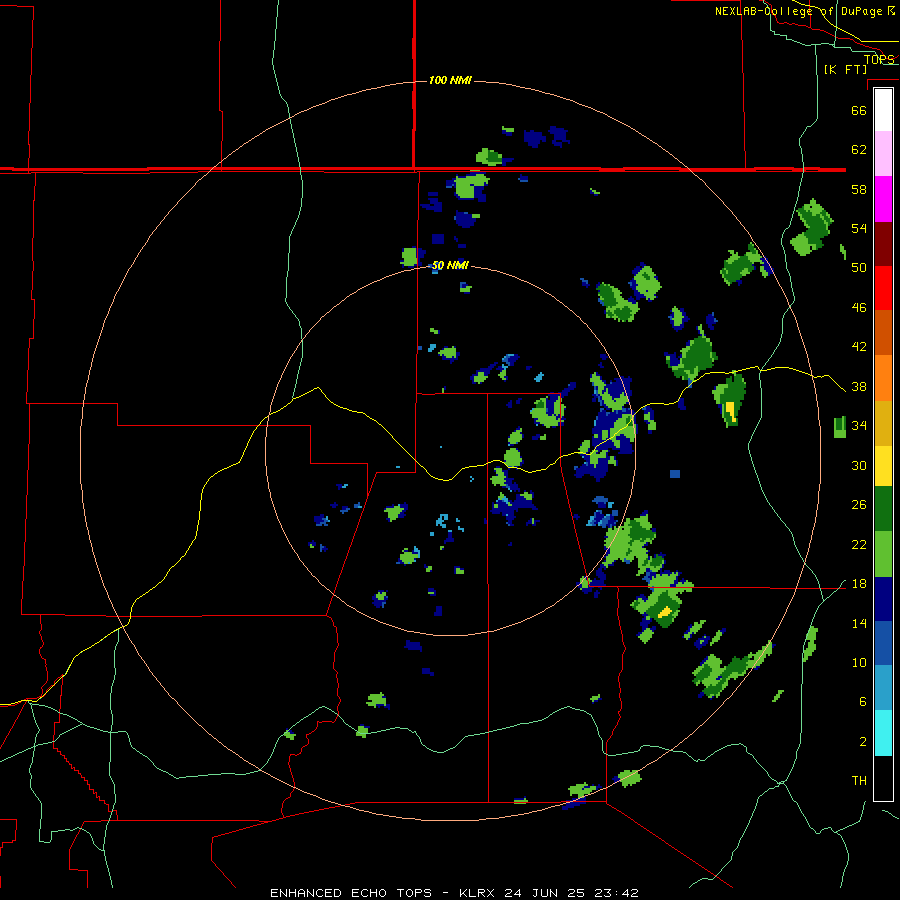900x900 pixels.
Task: Click the dark green legend swatch
Action: (883, 509)
